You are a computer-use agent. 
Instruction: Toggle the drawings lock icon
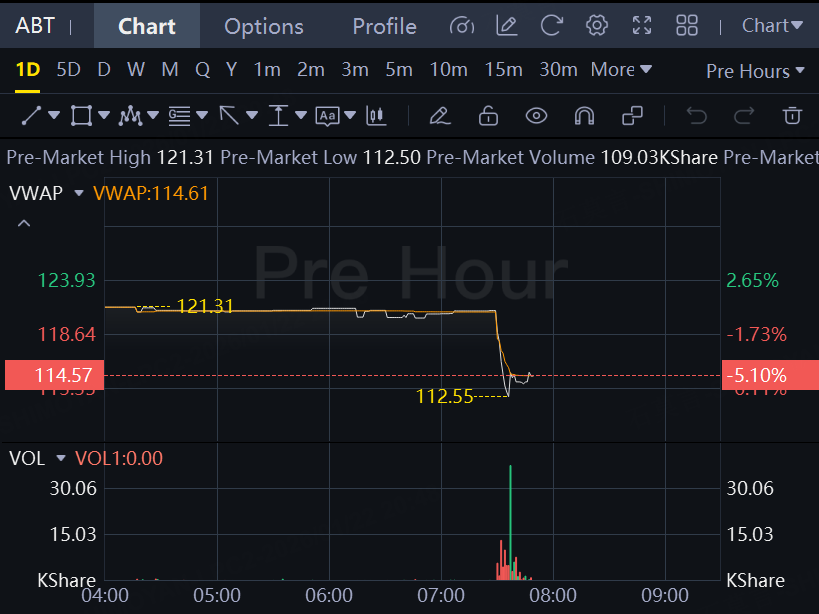tap(488, 115)
